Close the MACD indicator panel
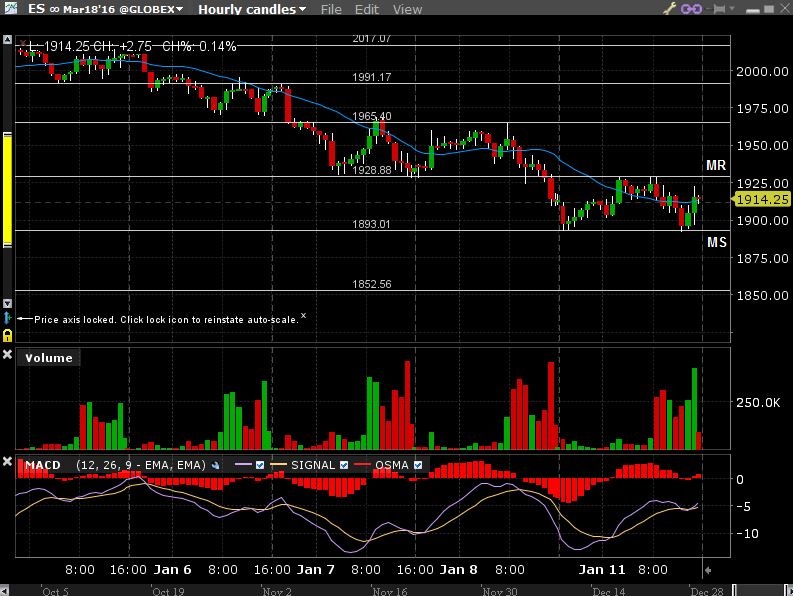 8,463
